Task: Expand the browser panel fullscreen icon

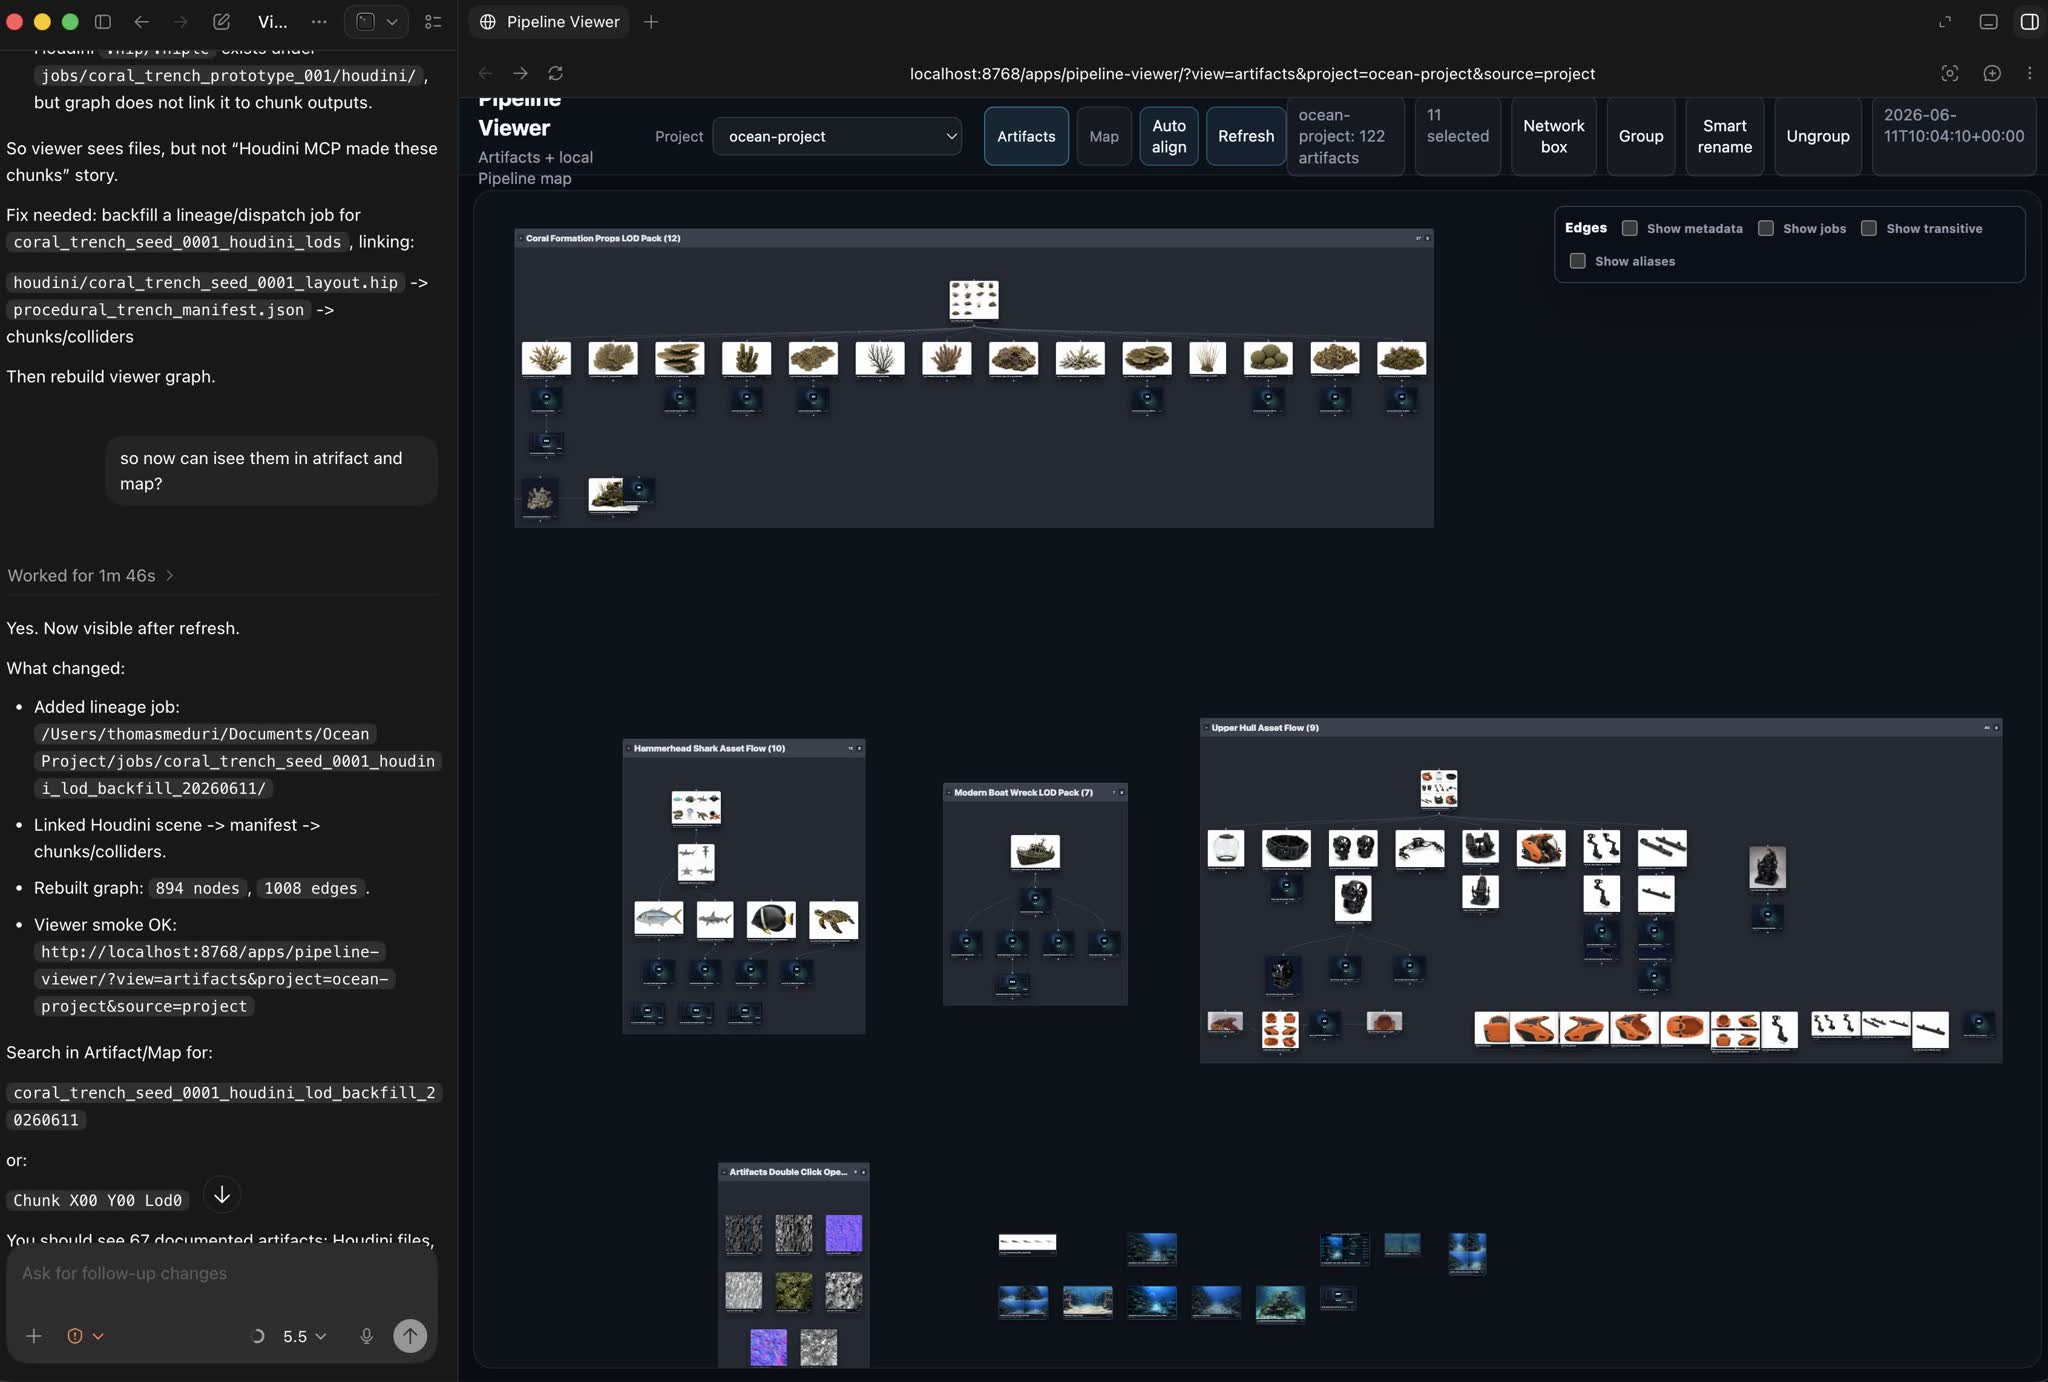Action: click(x=1945, y=21)
